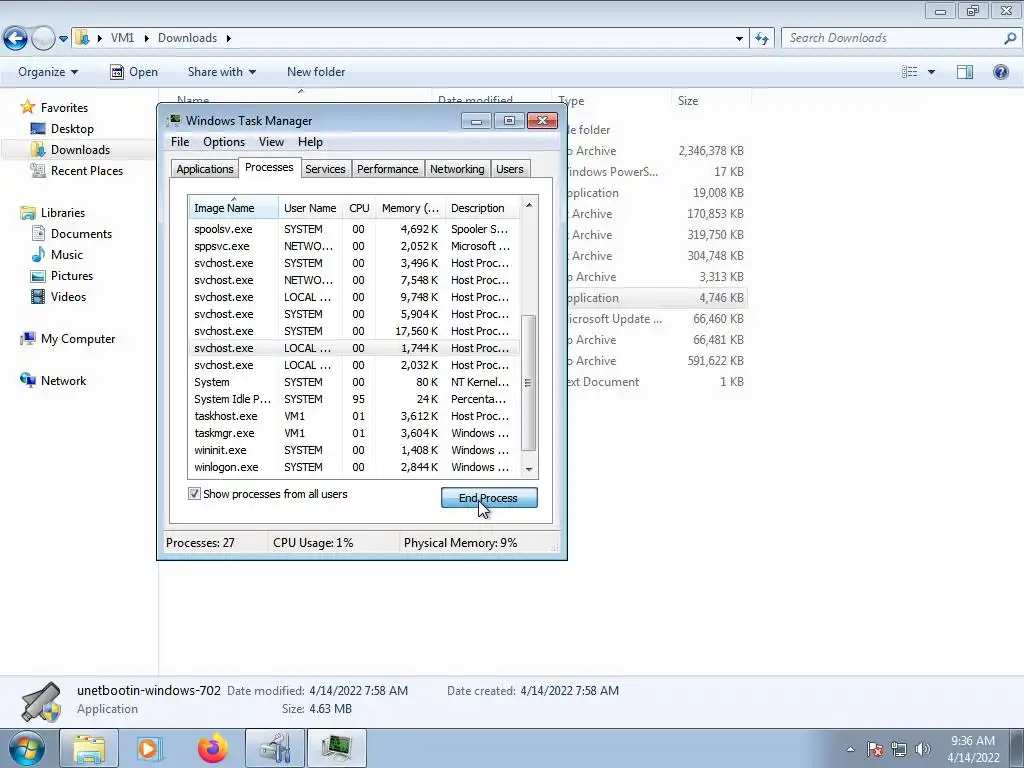This screenshot has width=1024, height=768.
Task: Open Task Manager Options menu
Action: tap(223, 142)
